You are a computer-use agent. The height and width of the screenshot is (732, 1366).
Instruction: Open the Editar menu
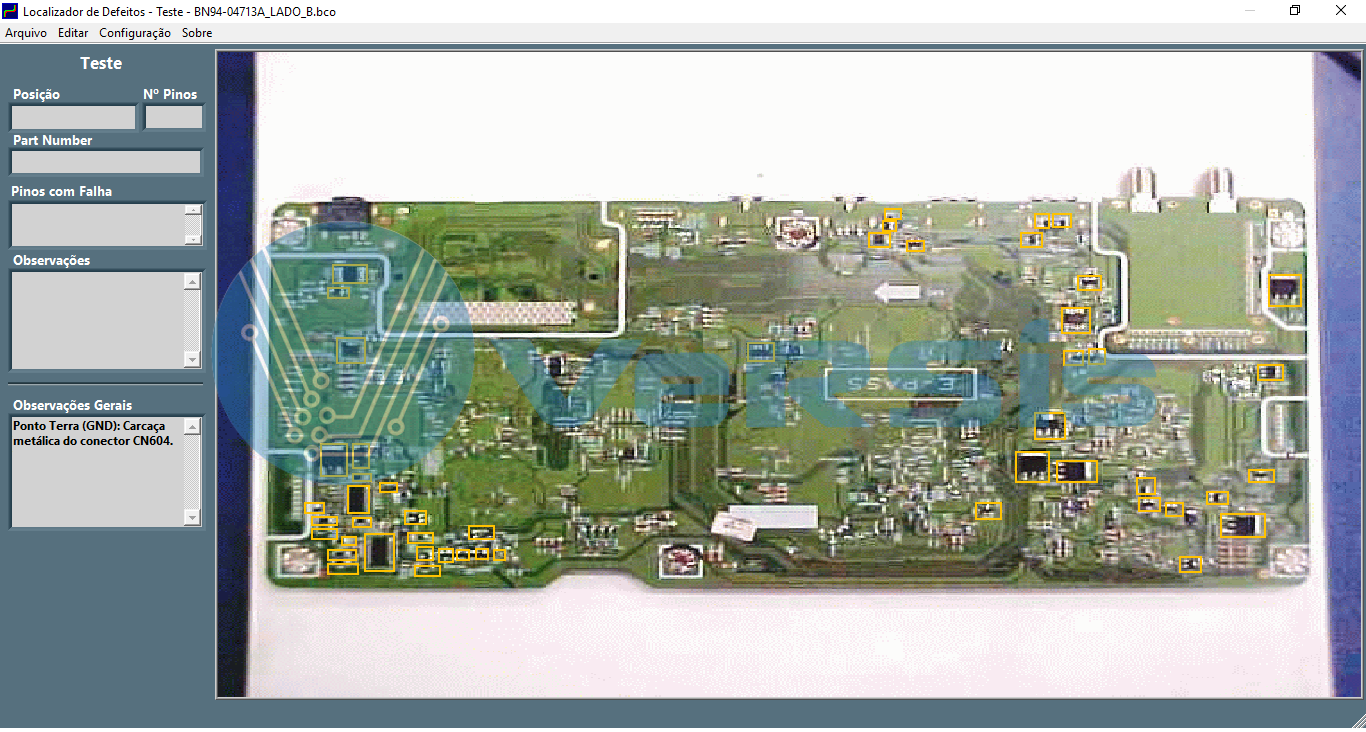73,33
